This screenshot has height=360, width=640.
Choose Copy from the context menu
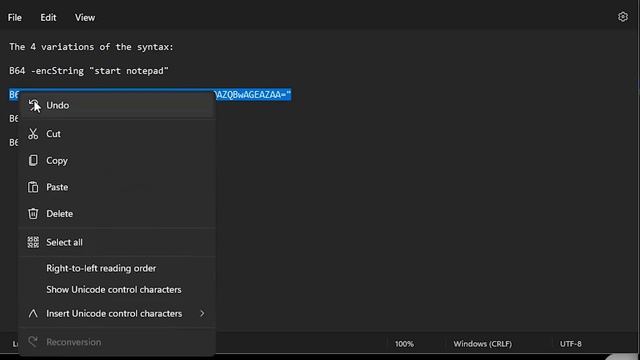coord(117,160)
